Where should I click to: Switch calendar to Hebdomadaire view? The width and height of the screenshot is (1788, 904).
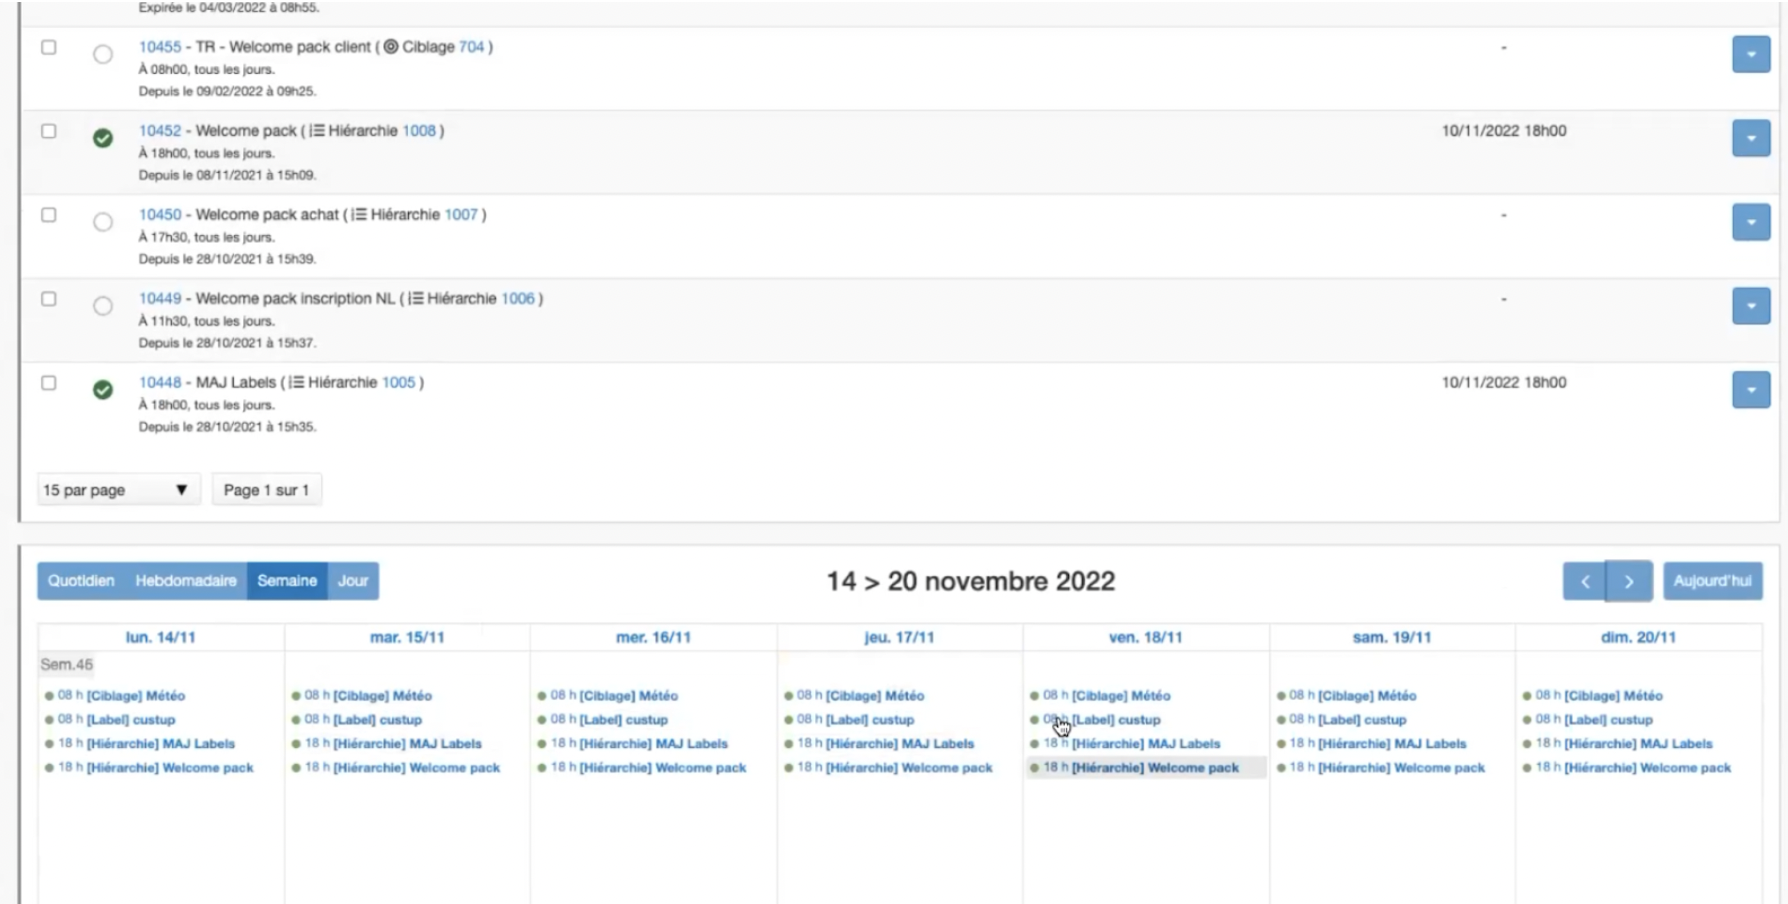point(186,581)
